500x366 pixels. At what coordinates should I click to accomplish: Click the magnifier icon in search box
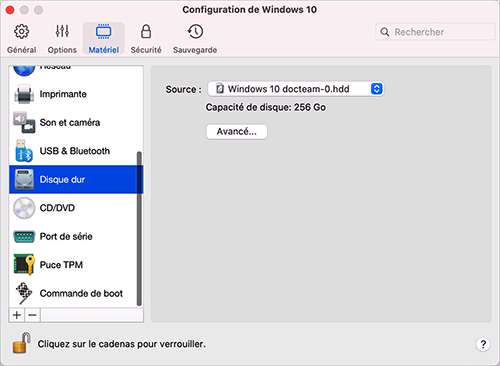click(x=385, y=32)
